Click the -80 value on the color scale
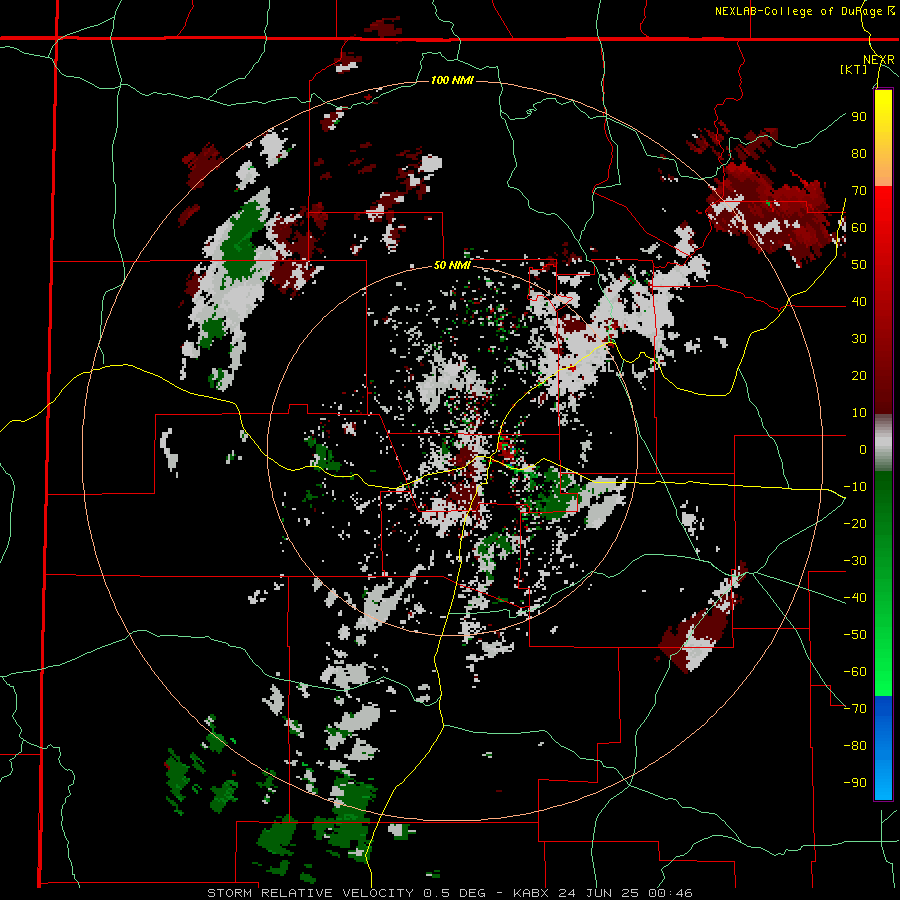Viewport: 900px width, 900px height. click(855, 746)
